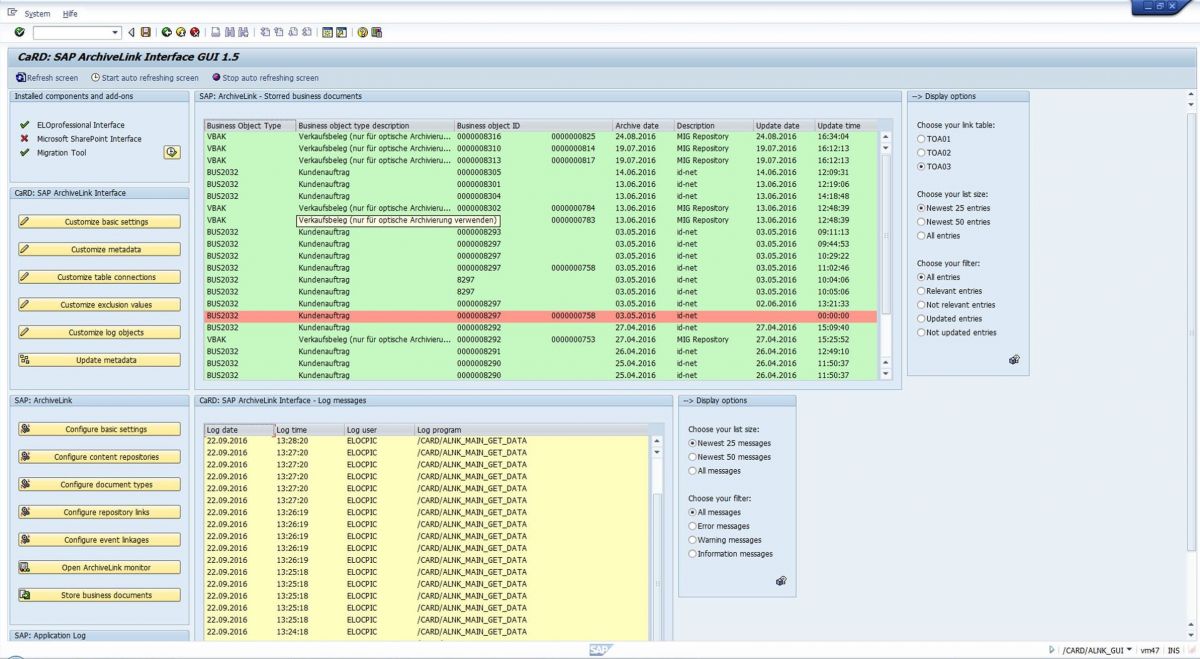Select Error messages filter

pyautogui.click(x=692, y=526)
